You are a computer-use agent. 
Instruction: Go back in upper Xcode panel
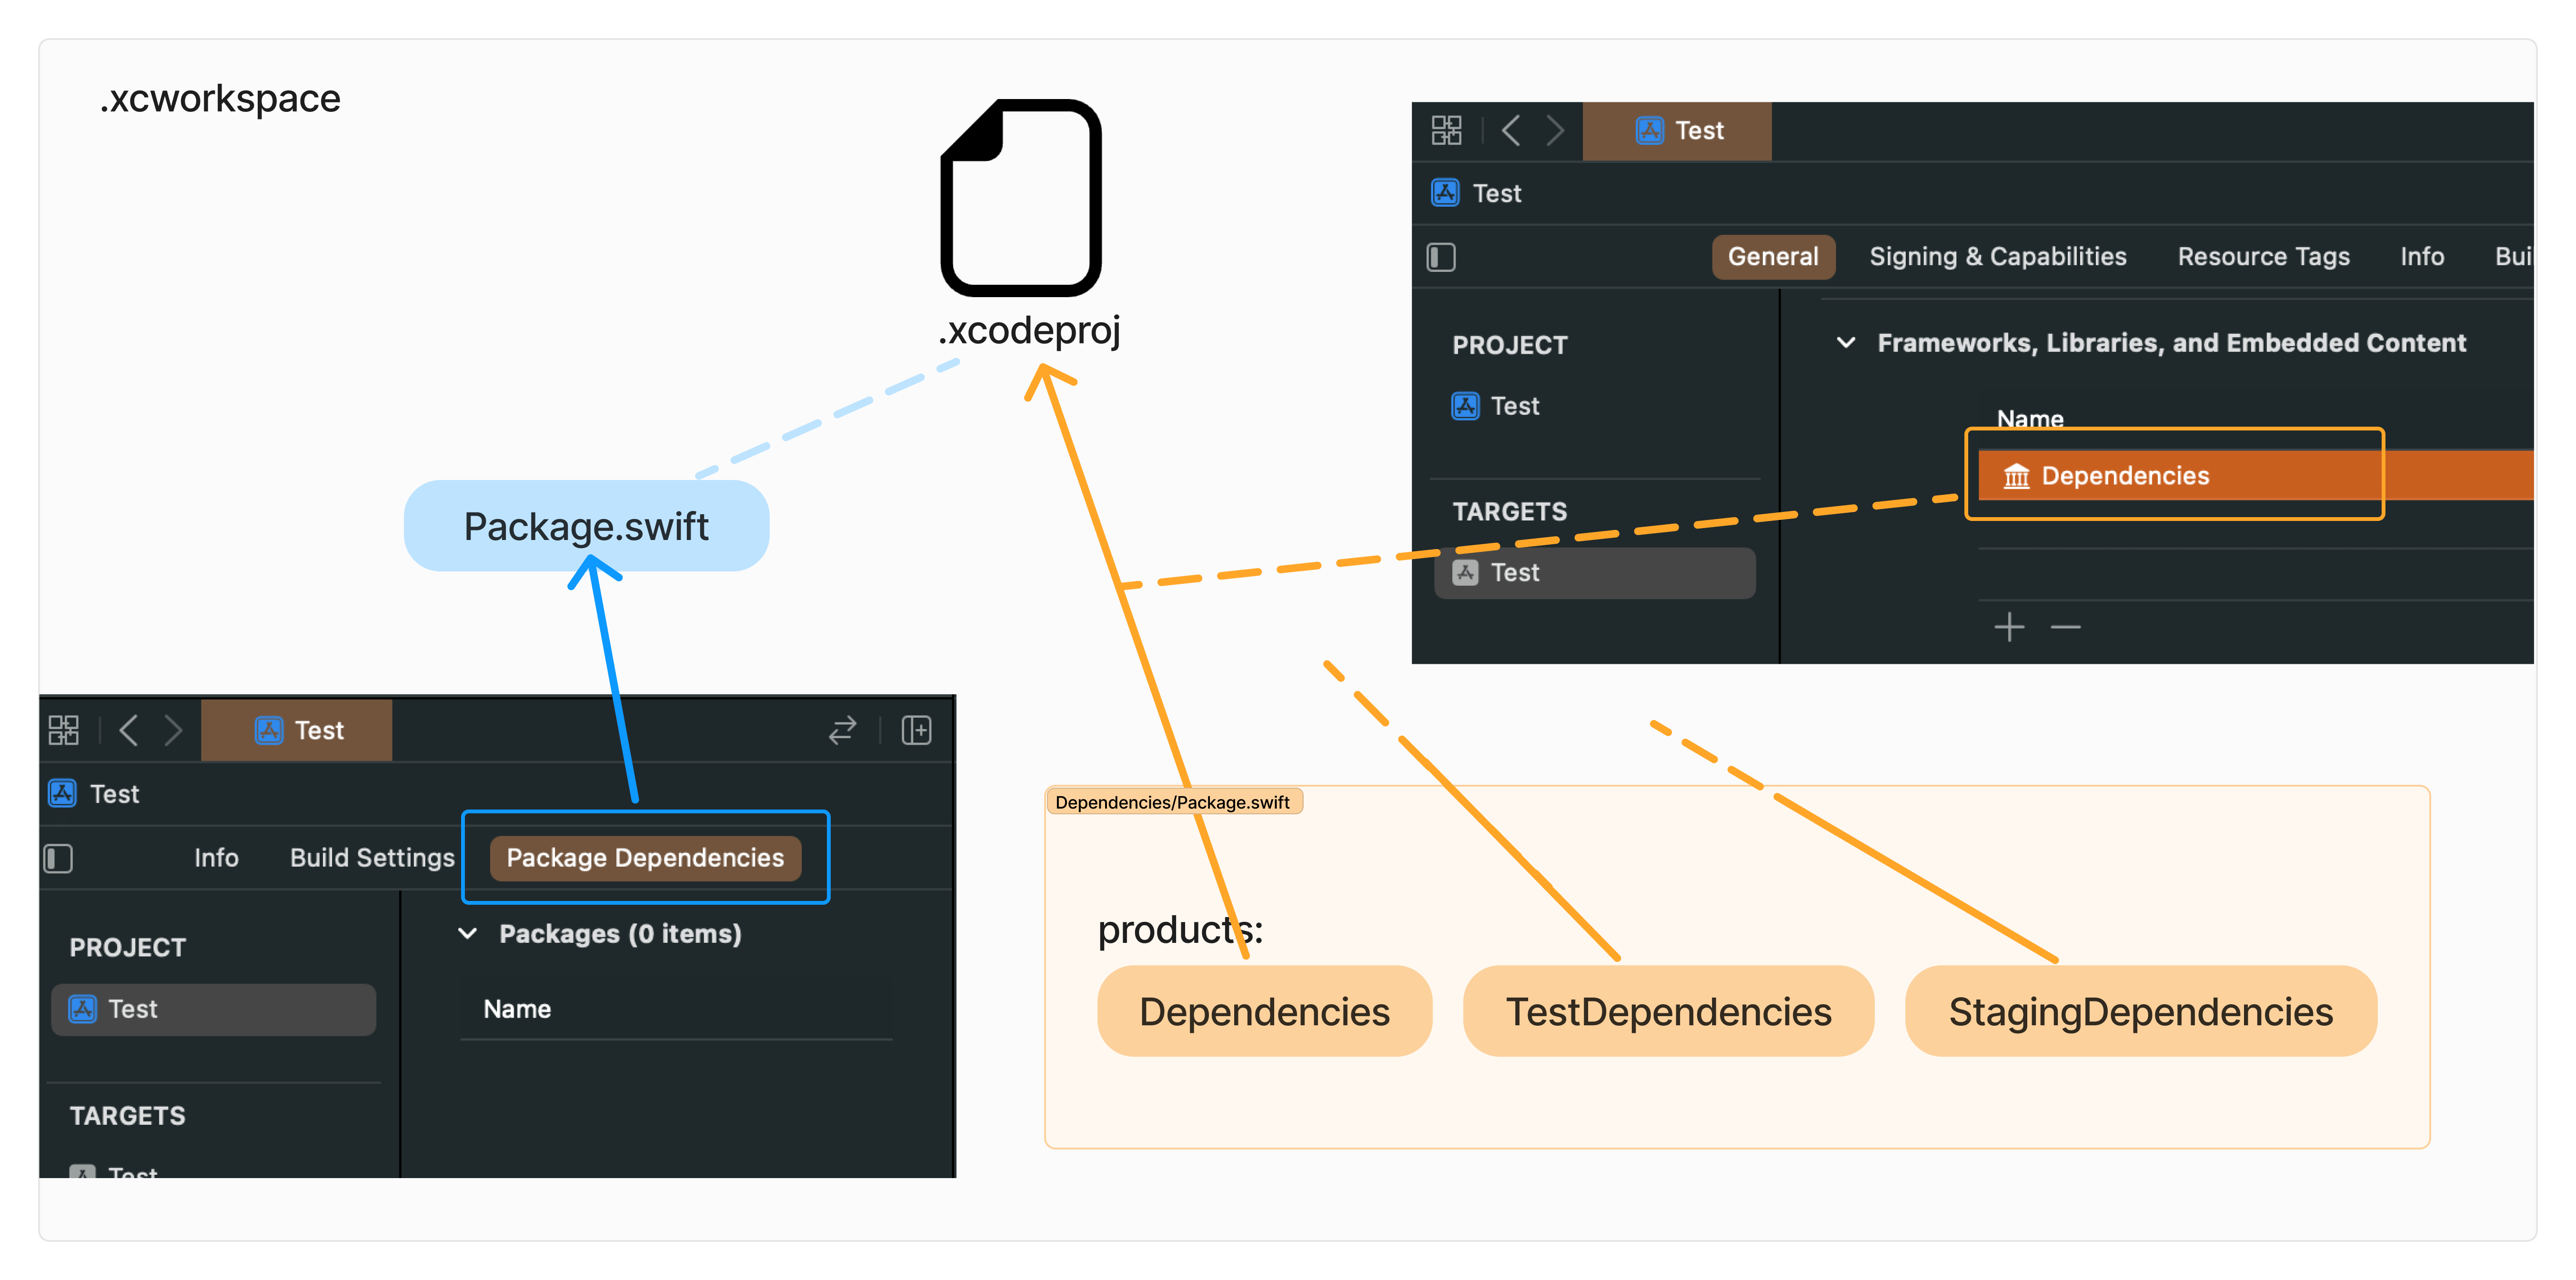coord(1511,130)
